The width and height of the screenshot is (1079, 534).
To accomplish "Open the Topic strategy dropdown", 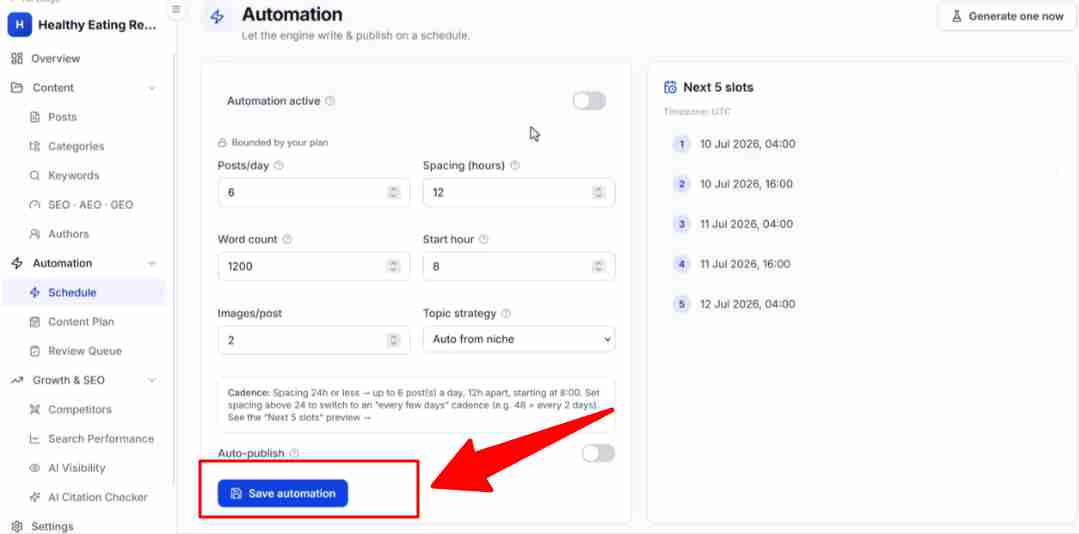I will click(519, 339).
